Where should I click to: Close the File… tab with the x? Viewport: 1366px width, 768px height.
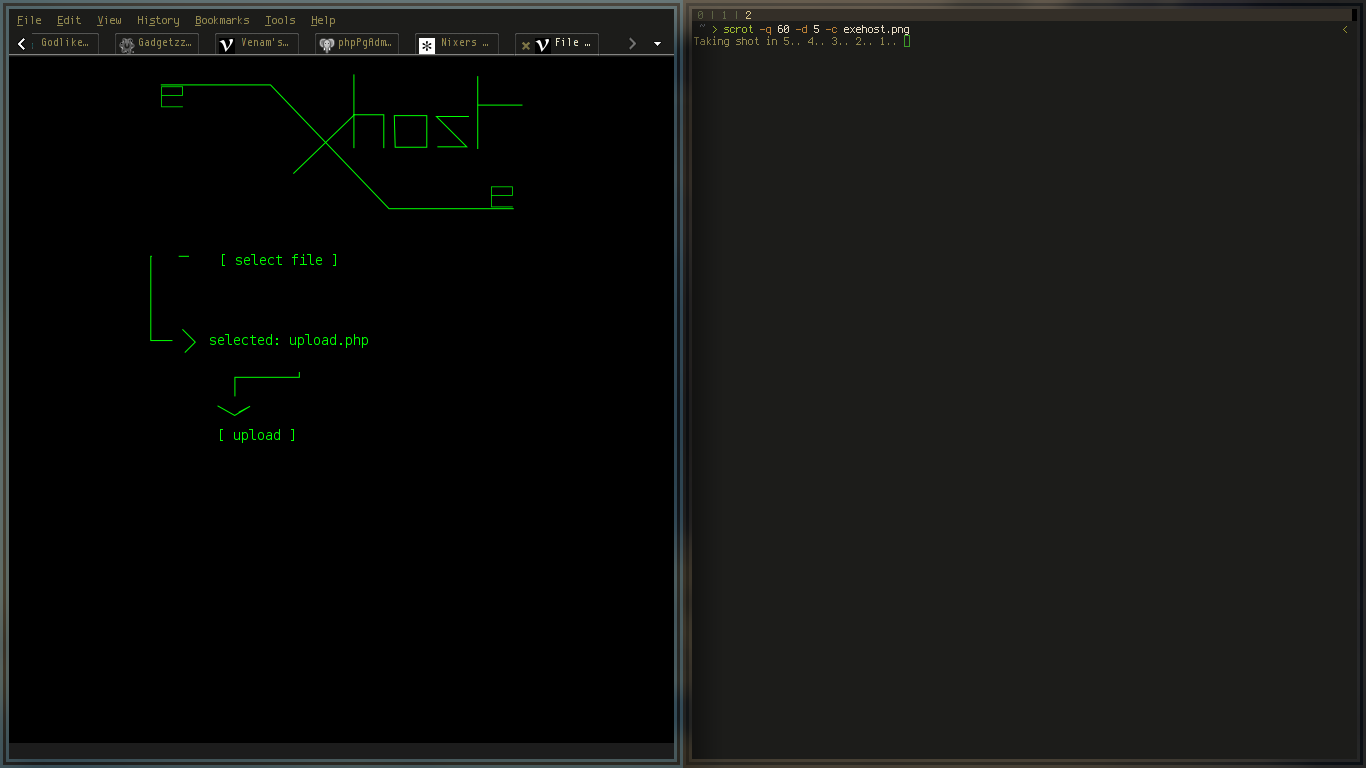(x=526, y=45)
